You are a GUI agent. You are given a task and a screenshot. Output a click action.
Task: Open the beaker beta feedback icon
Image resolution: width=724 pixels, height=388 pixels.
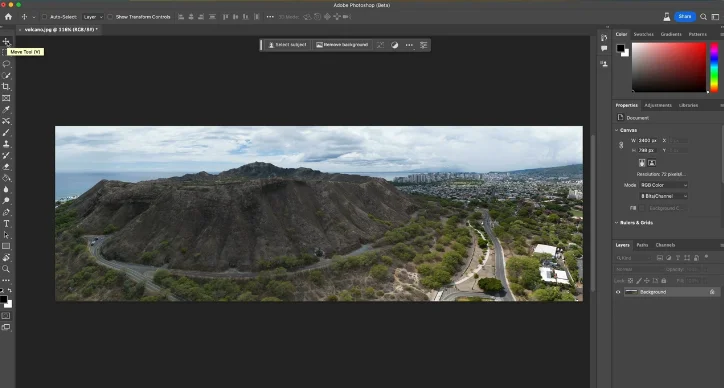coord(667,17)
